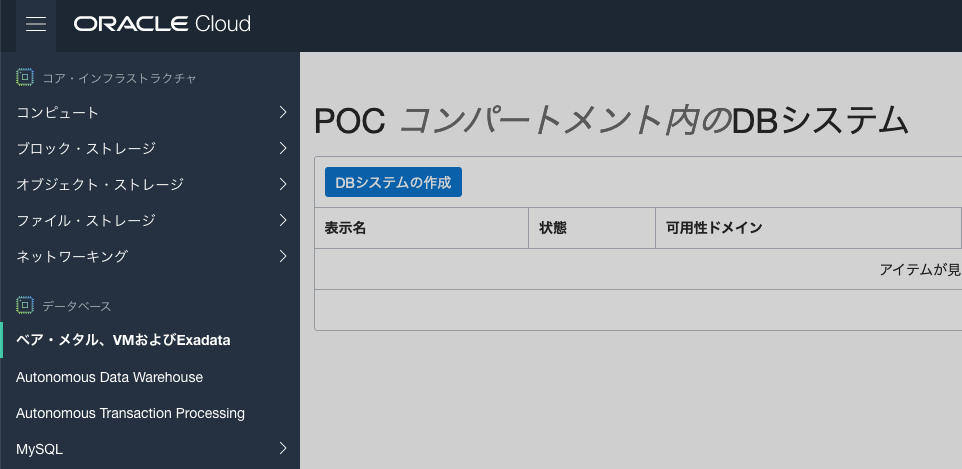This screenshot has width=962, height=469.
Task: Open the hamburger navigation menu
Action: click(x=36, y=25)
